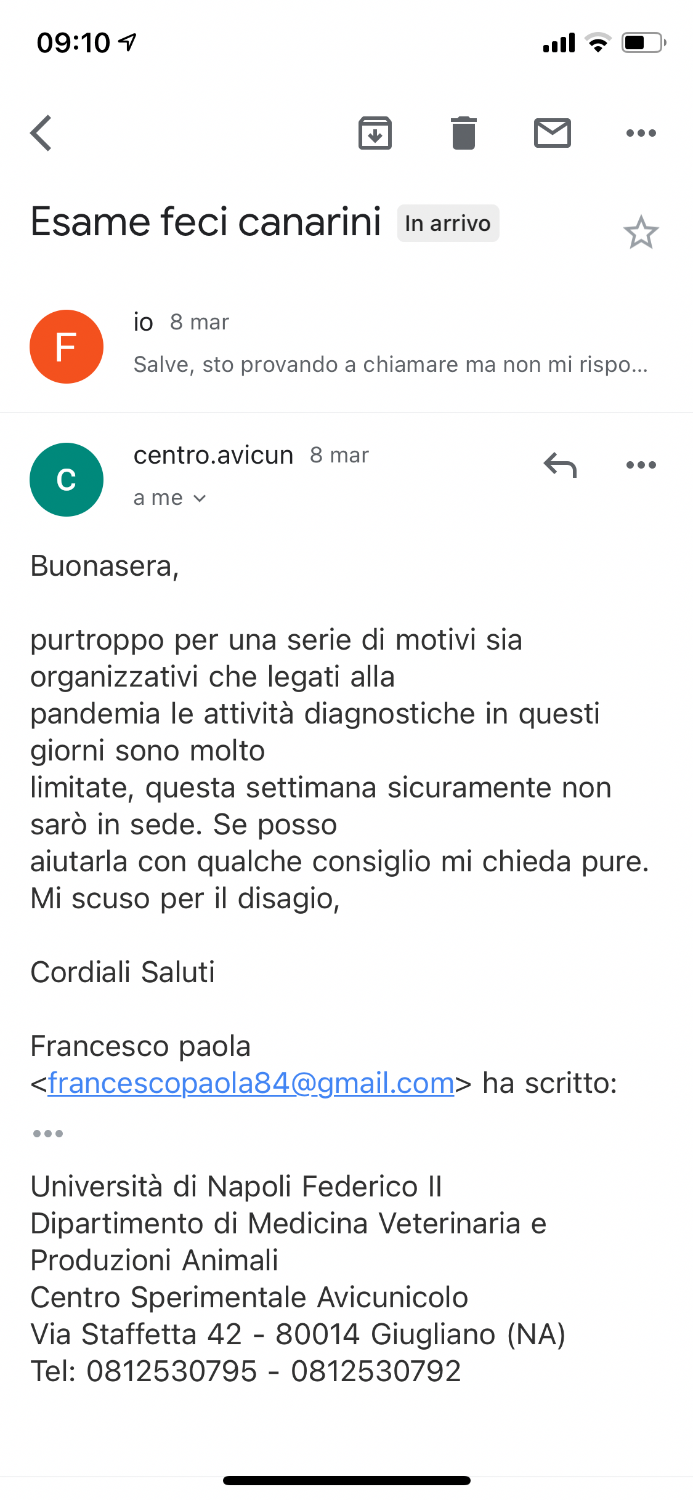Delete the email with trash icon
This screenshot has width=693, height=1500.
(x=464, y=133)
